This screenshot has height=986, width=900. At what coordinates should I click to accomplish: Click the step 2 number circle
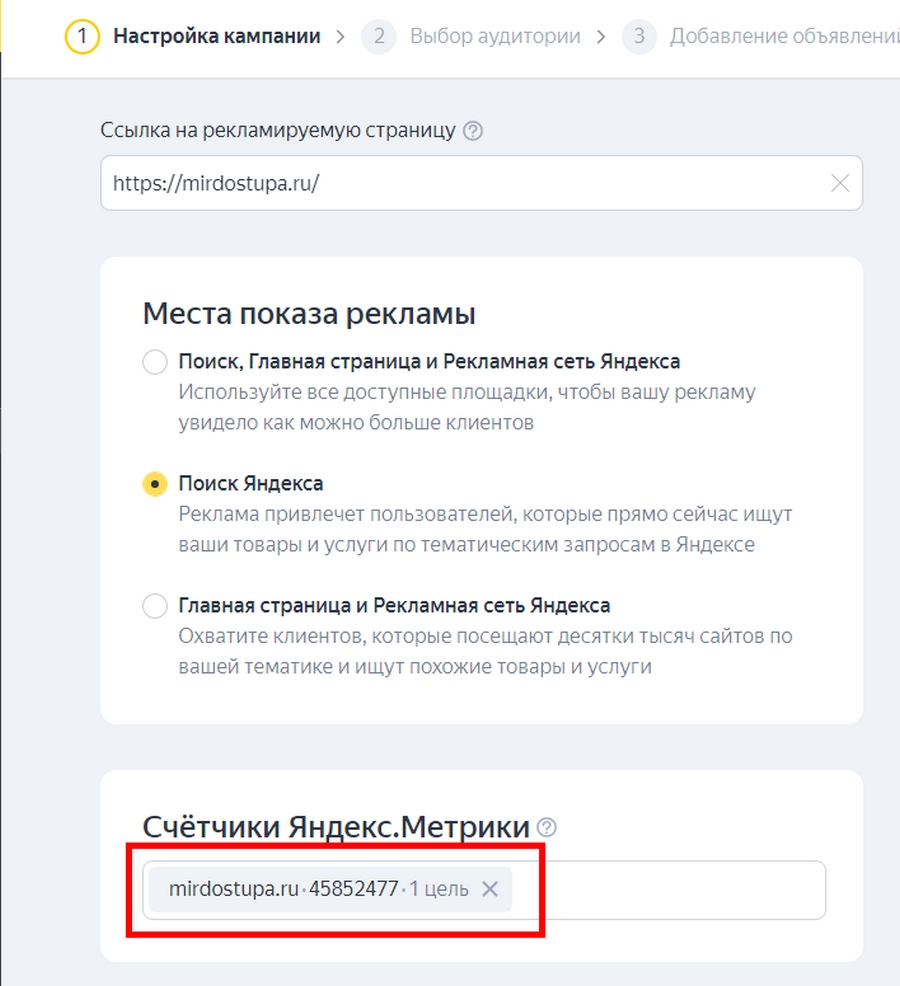click(x=379, y=37)
